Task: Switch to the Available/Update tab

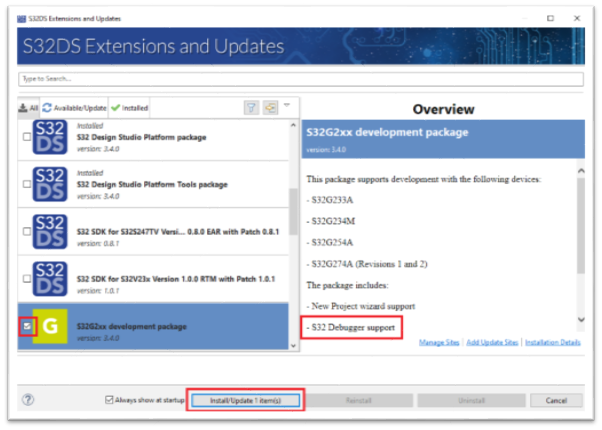Action: pos(74,108)
